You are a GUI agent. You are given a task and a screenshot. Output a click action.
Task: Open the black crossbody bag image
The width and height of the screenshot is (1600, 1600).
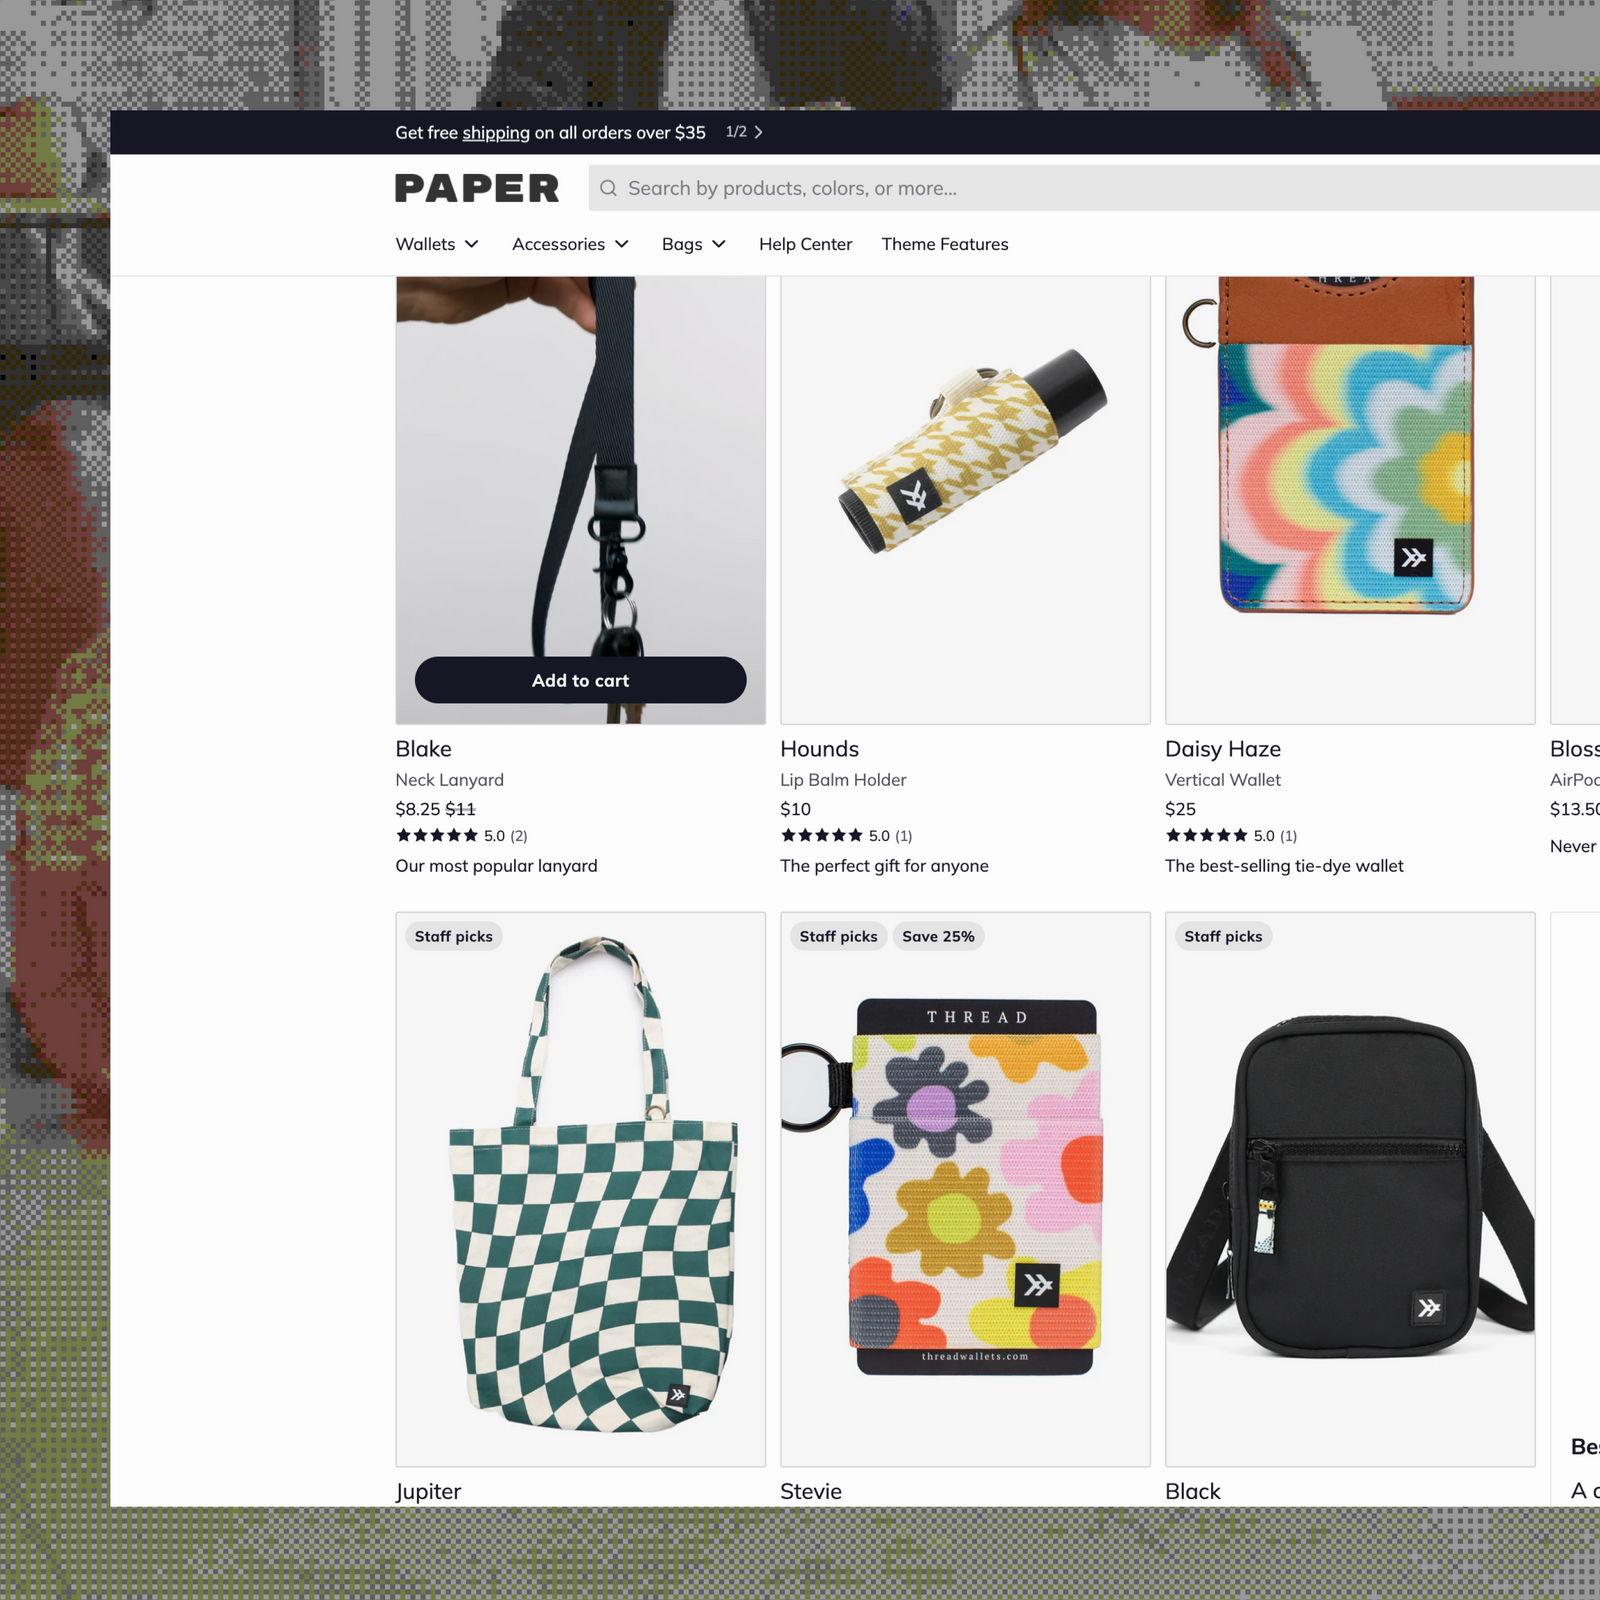[1350, 1189]
